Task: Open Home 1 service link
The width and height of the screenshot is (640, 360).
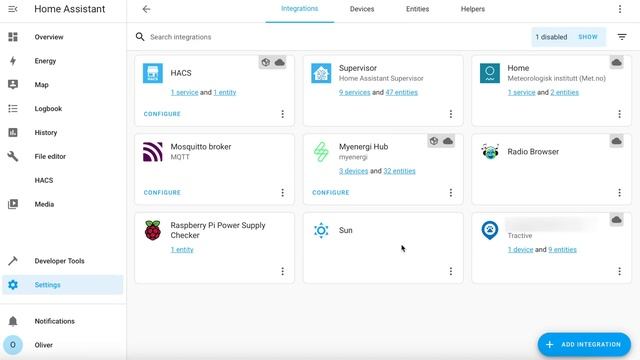Action: click(521, 92)
